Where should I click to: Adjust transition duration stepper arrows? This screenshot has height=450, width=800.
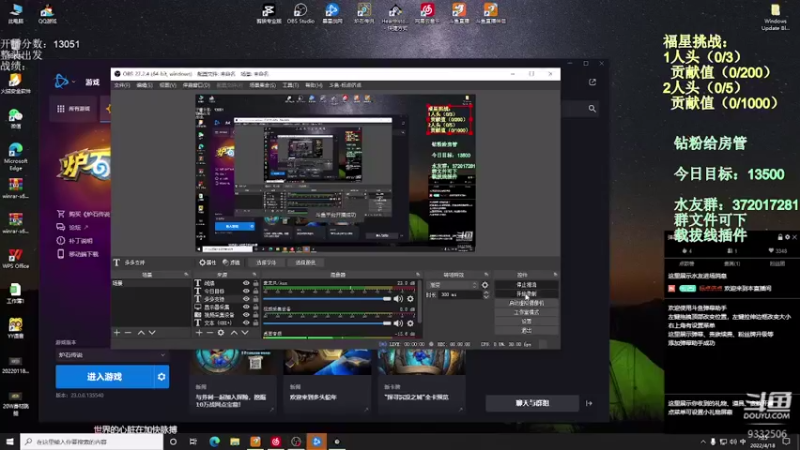[x=486, y=295]
